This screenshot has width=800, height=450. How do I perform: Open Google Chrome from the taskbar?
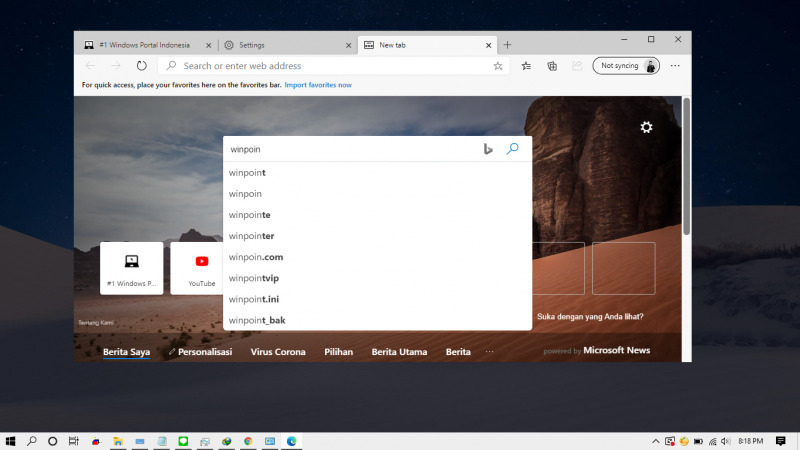[x=248, y=441]
